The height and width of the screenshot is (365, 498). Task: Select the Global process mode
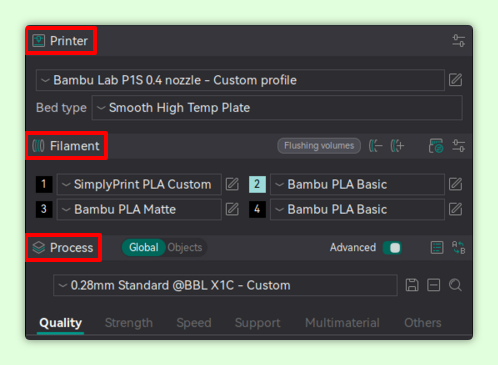click(144, 248)
